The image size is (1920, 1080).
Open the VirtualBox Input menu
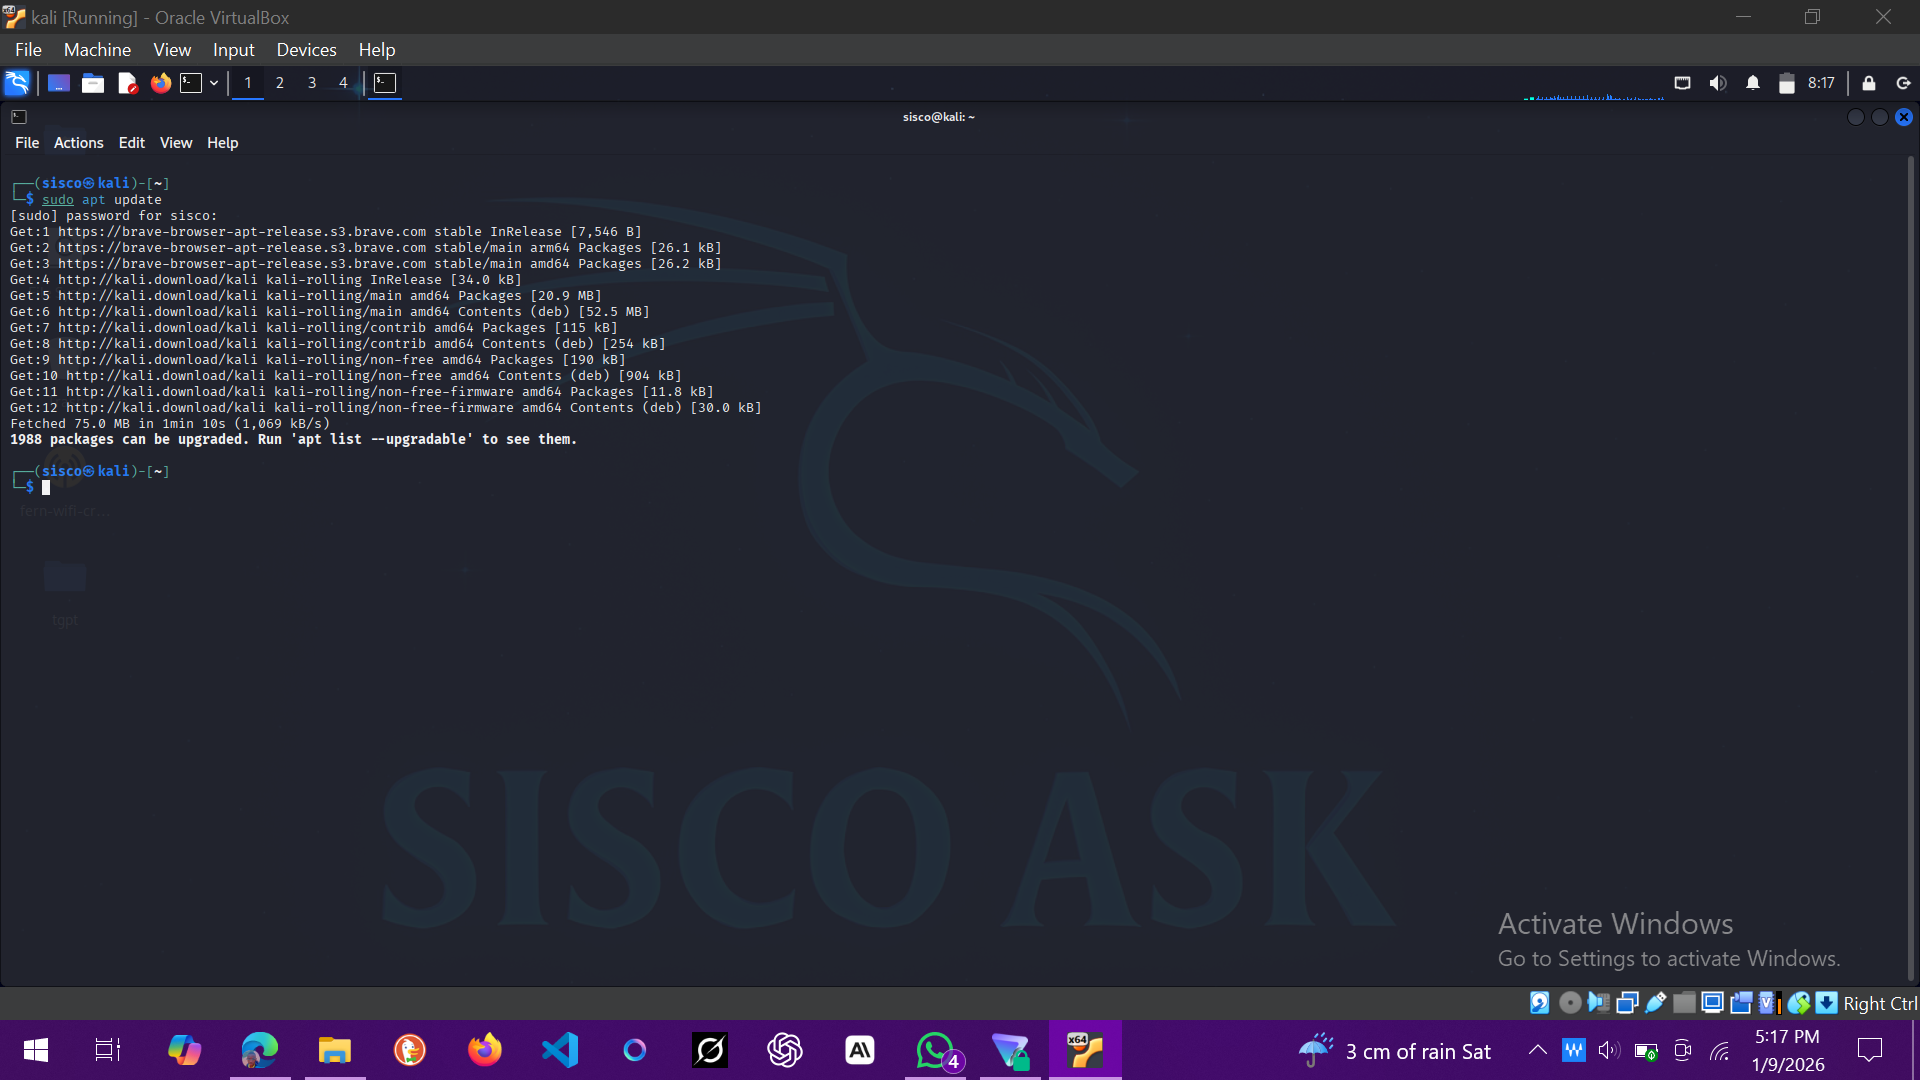click(233, 49)
